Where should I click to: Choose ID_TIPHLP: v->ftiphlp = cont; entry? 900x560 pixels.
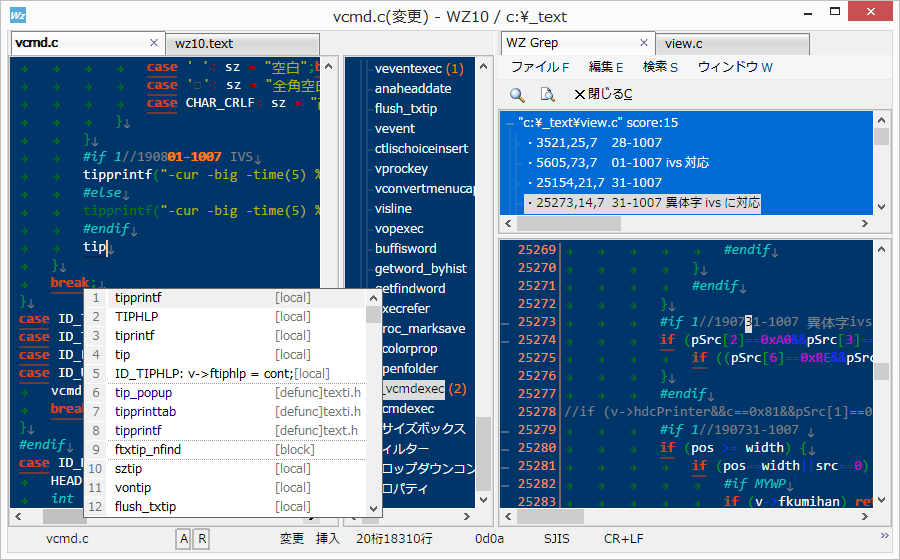coord(225,374)
